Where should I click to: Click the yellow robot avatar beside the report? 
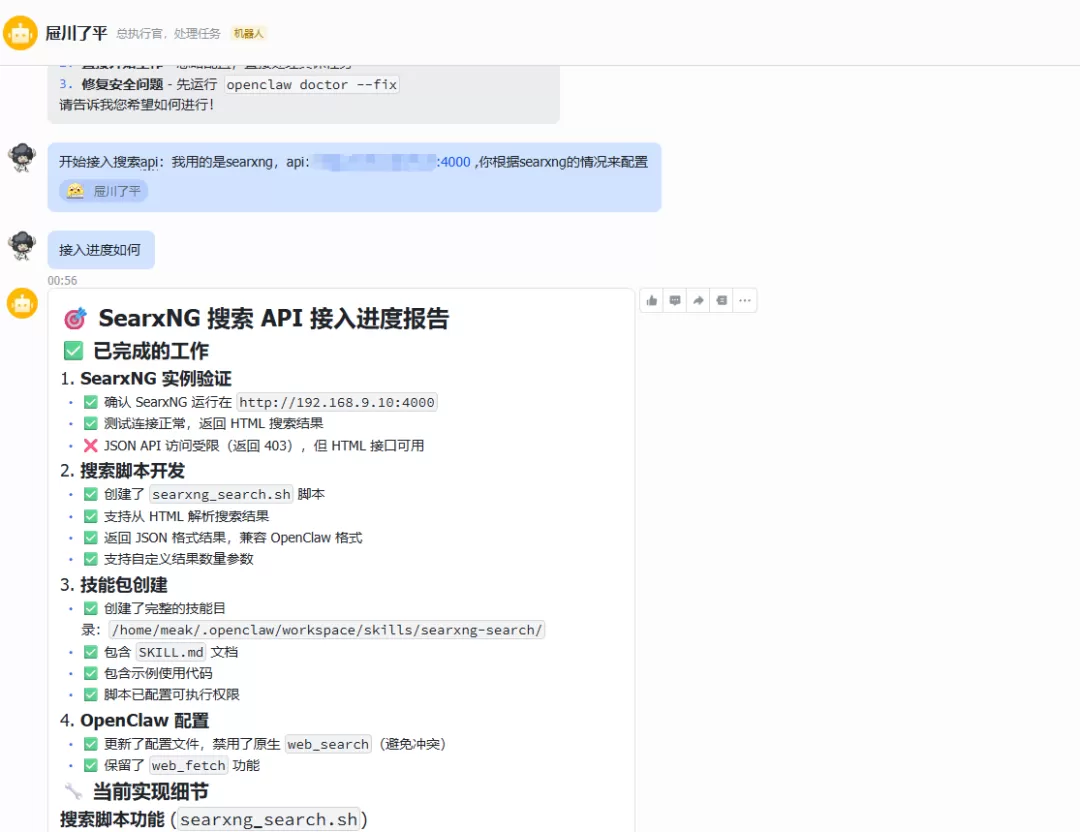tap(22, 303)
